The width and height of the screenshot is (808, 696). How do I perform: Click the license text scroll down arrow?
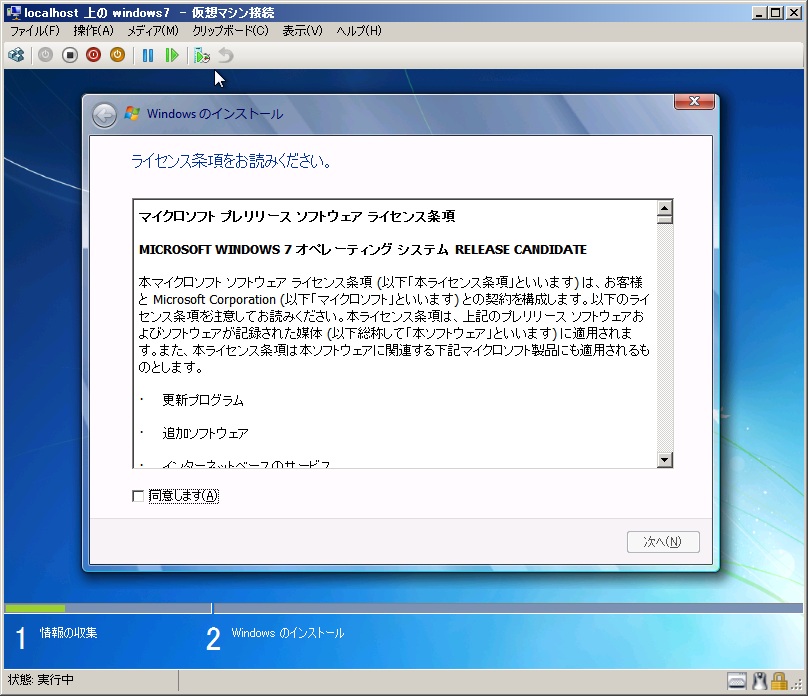[665, 460]
